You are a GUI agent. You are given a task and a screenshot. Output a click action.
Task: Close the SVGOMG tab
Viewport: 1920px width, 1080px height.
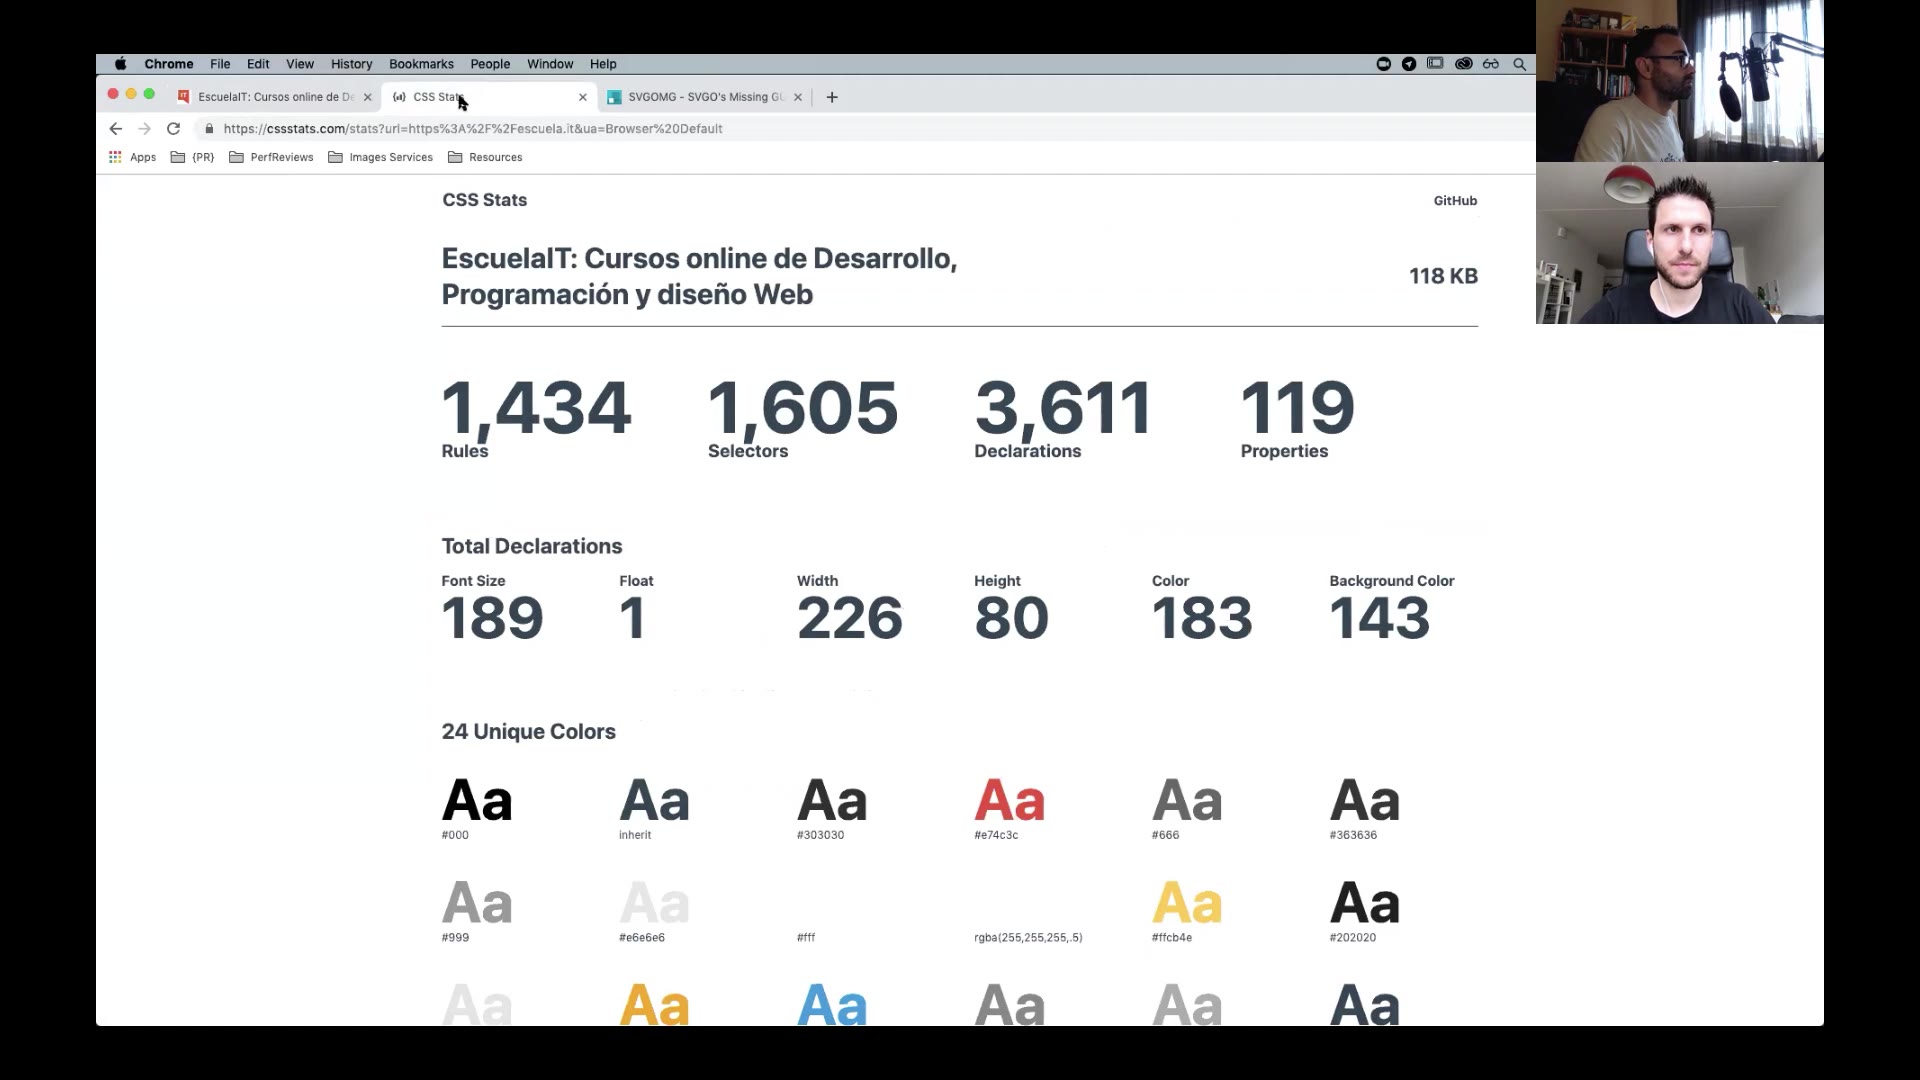798,97
